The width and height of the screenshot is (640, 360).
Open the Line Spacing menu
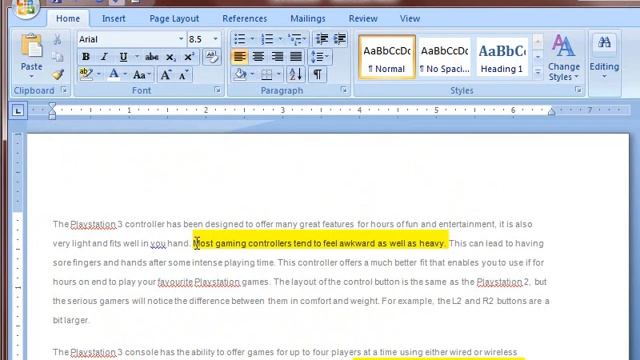click(320, 57)
